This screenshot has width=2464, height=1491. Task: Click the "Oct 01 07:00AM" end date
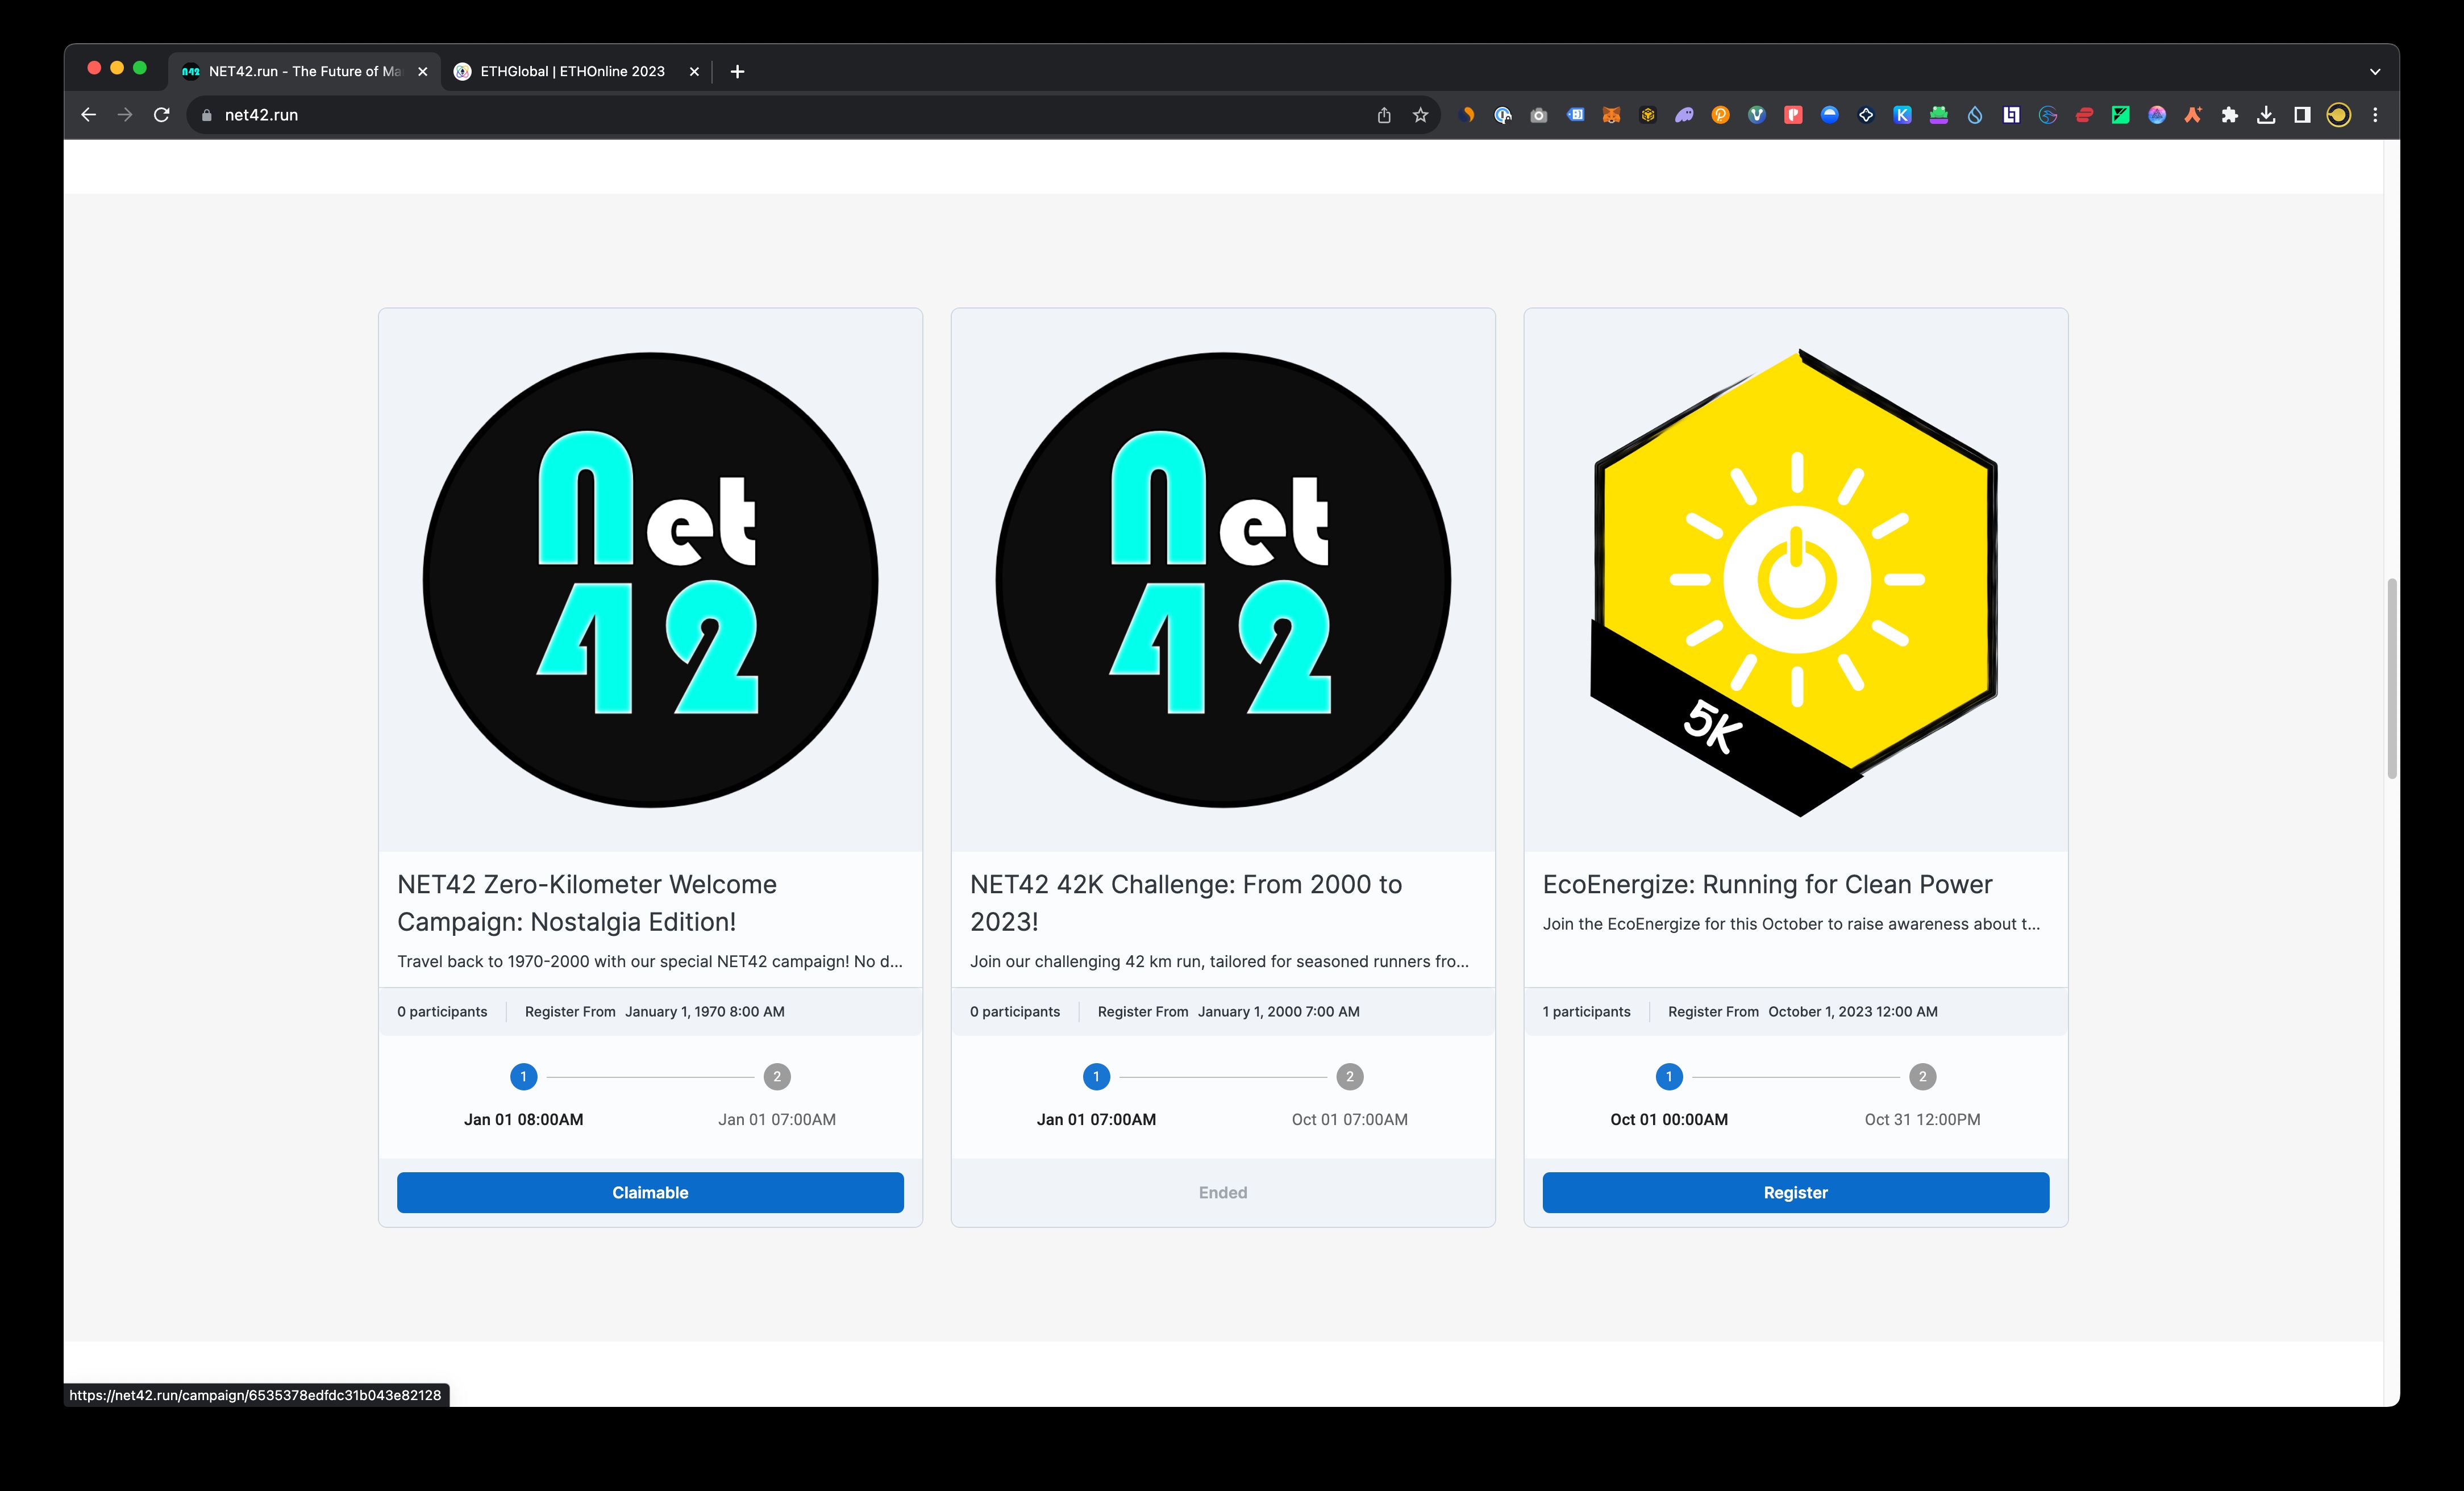coord(1350,1120)
